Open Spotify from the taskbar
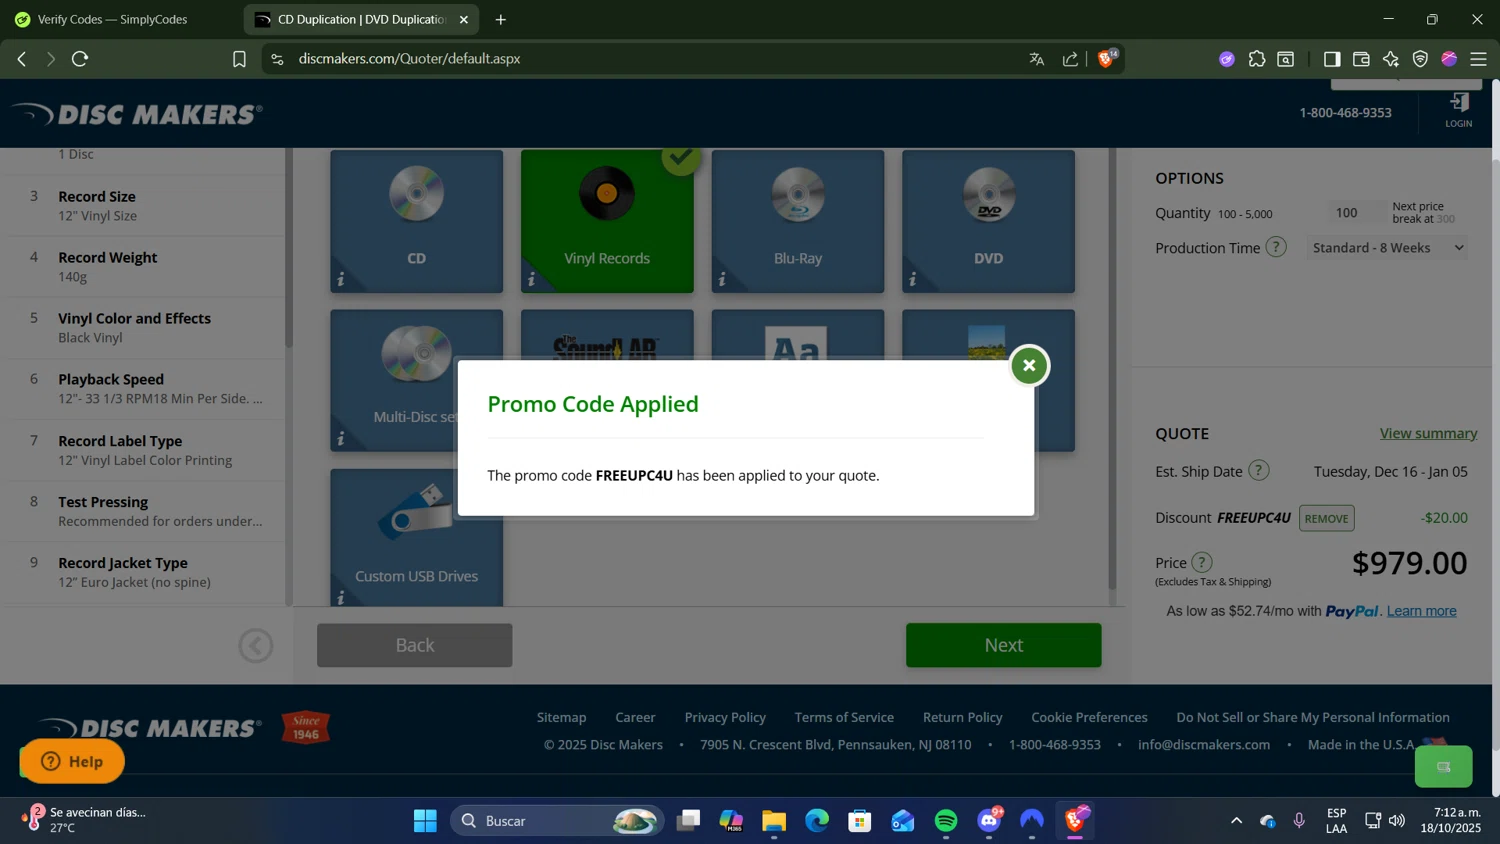 pyautogui.click(x=946, y=821)
